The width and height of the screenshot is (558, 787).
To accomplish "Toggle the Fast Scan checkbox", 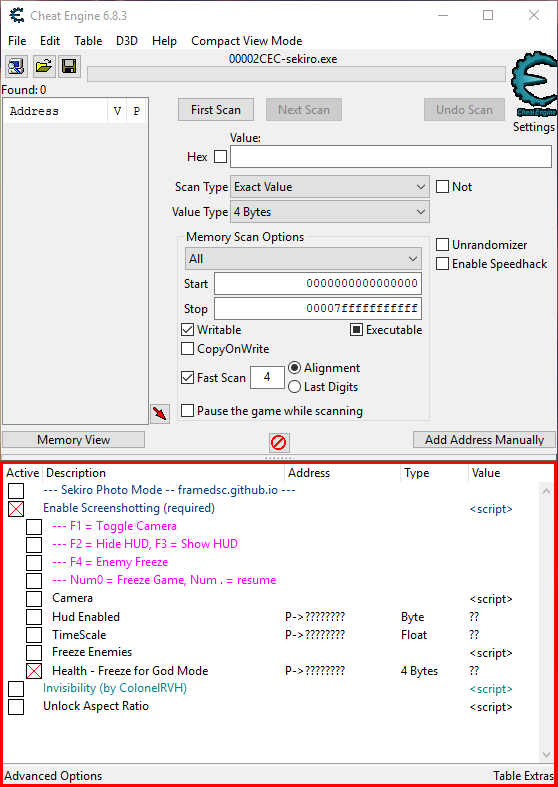I will click(187, 377).
